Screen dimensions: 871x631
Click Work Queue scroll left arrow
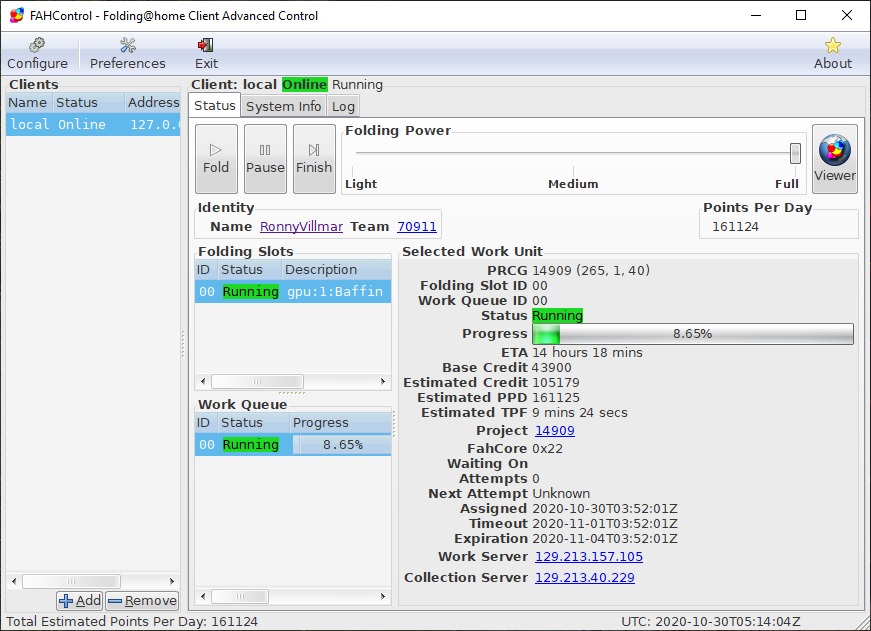point(203,597)
